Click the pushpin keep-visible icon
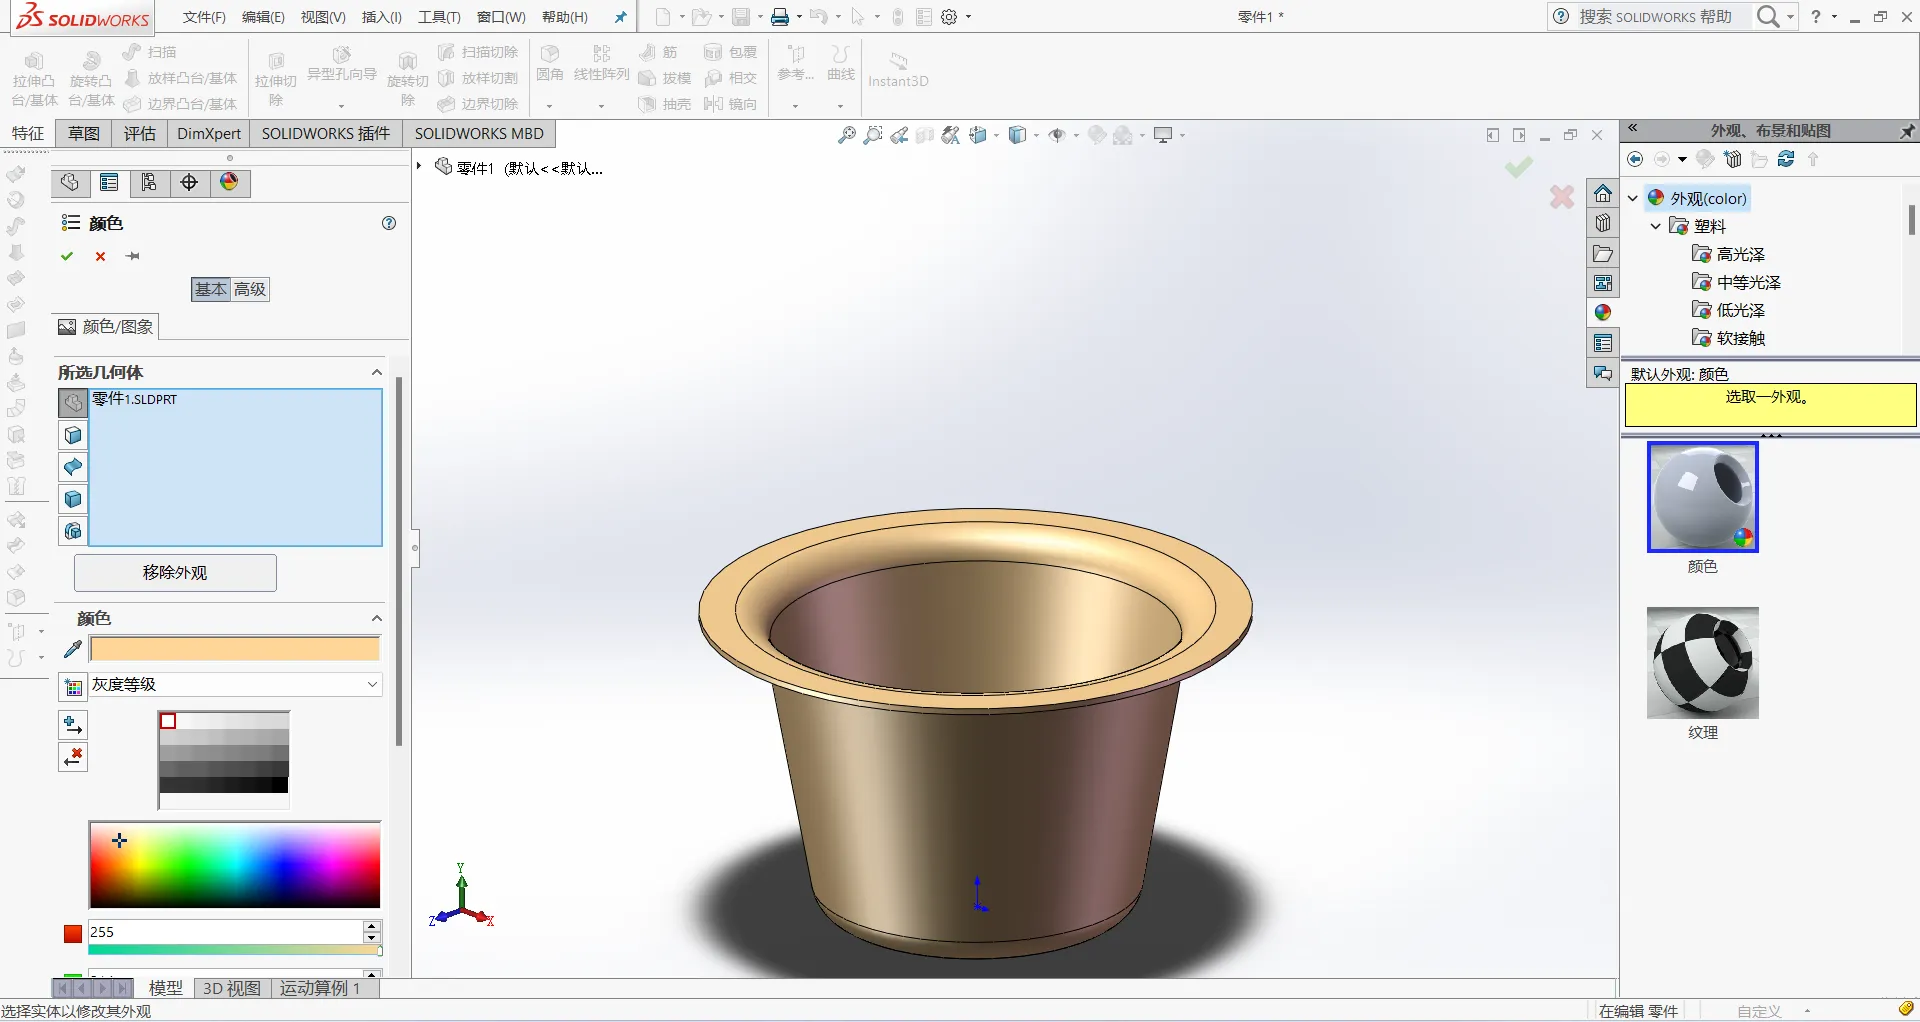 (133, 256)
